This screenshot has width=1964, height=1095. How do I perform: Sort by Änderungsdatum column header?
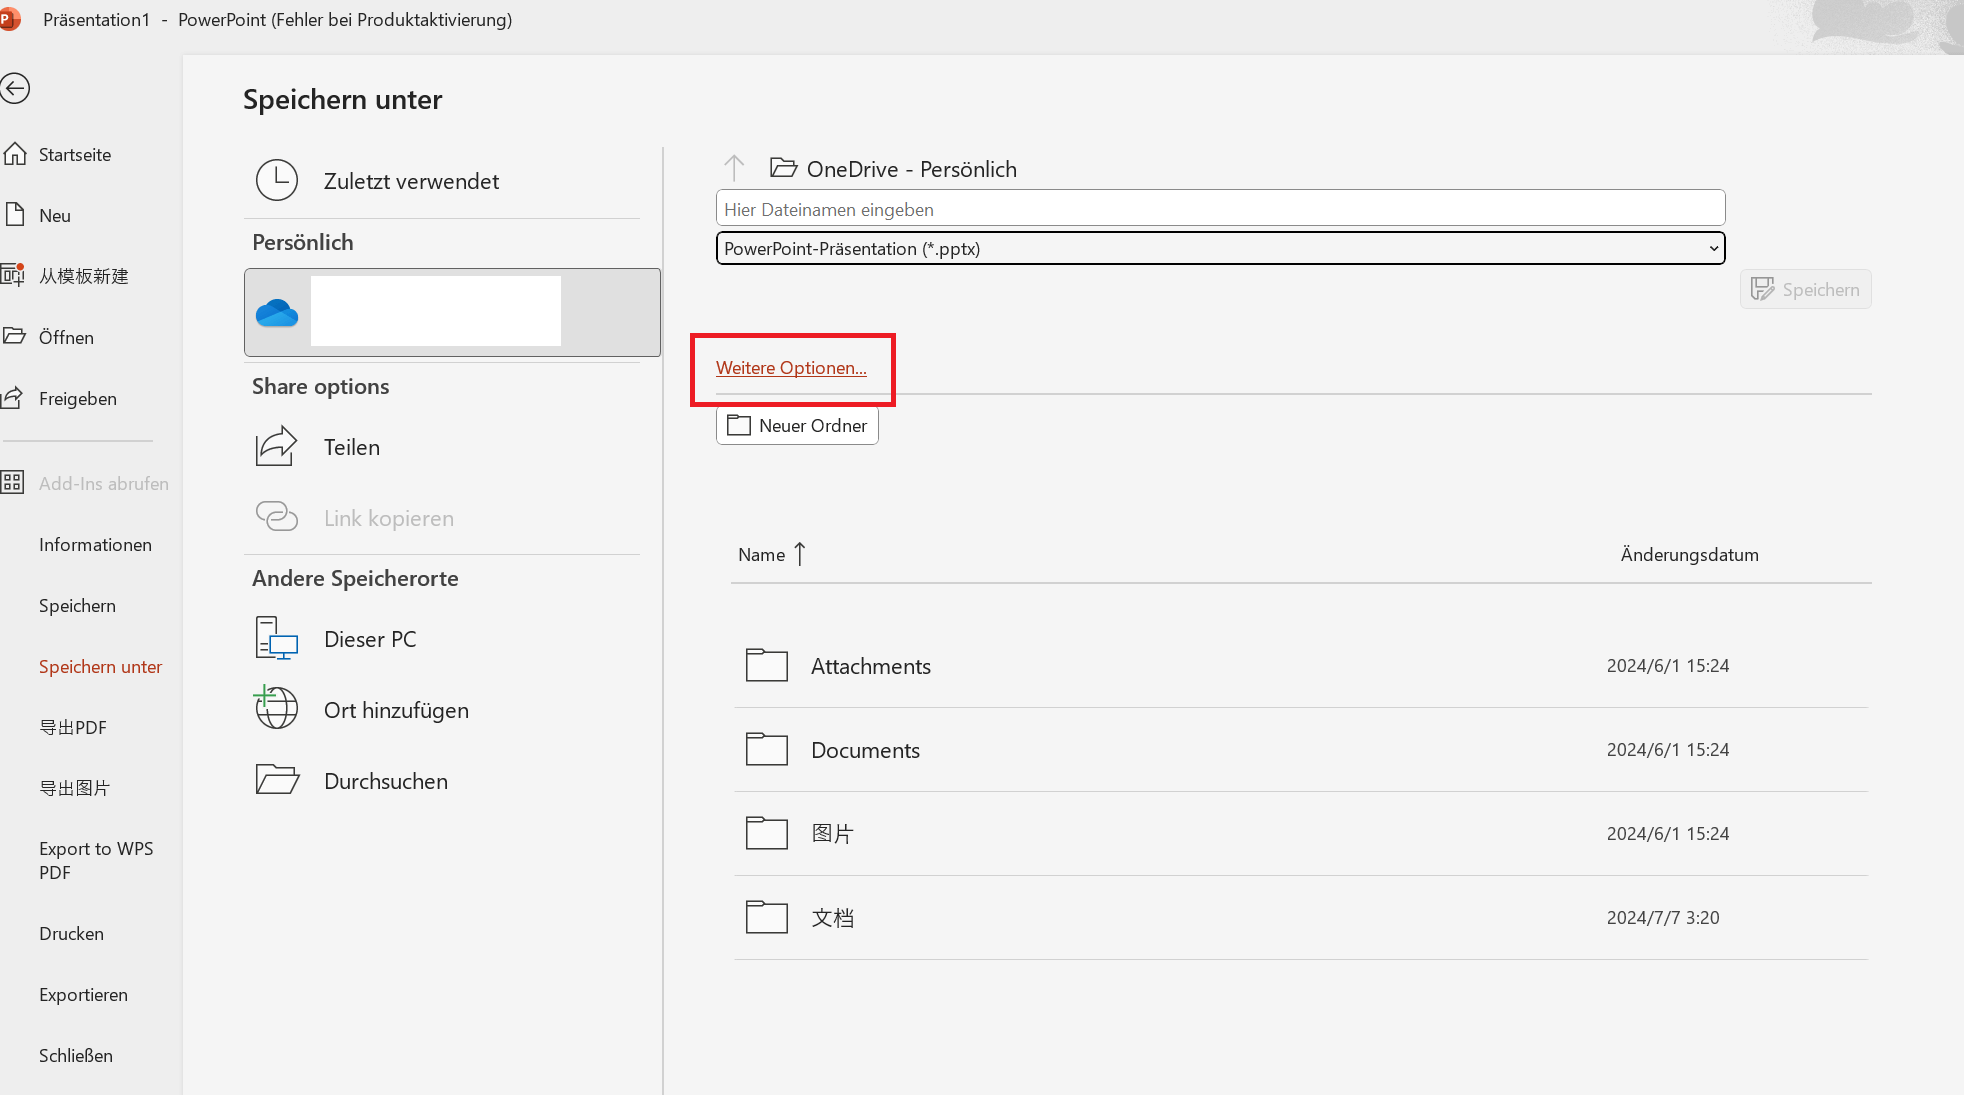pos(1689,555)
